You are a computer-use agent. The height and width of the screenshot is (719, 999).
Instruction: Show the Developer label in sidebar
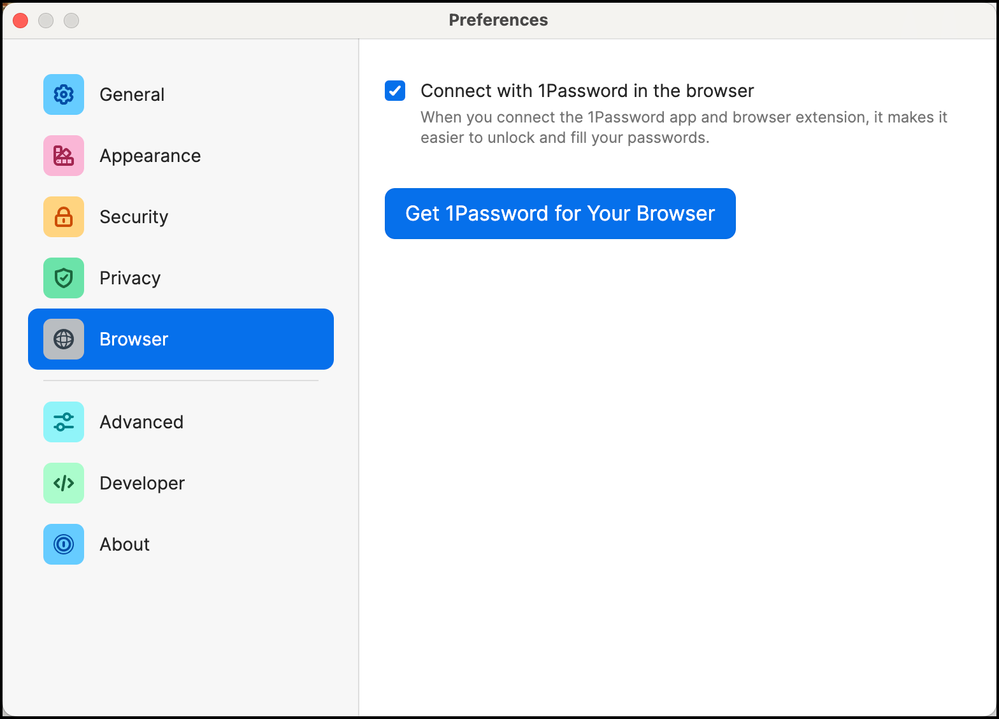[142, 483]
